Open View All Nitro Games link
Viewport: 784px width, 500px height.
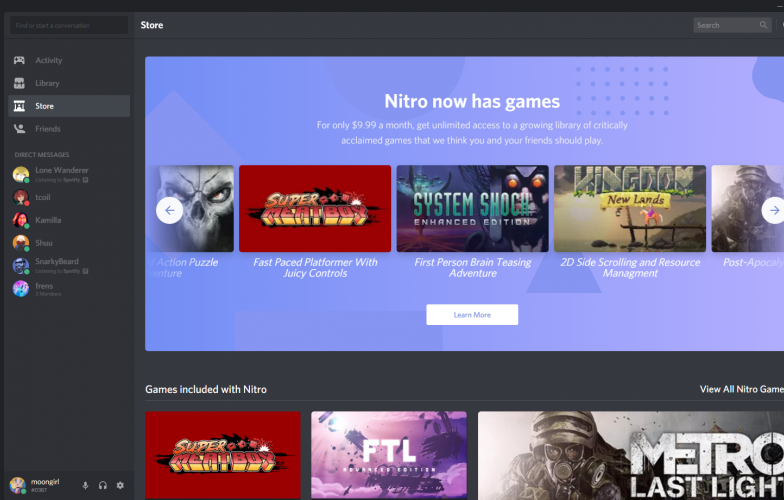740,389
